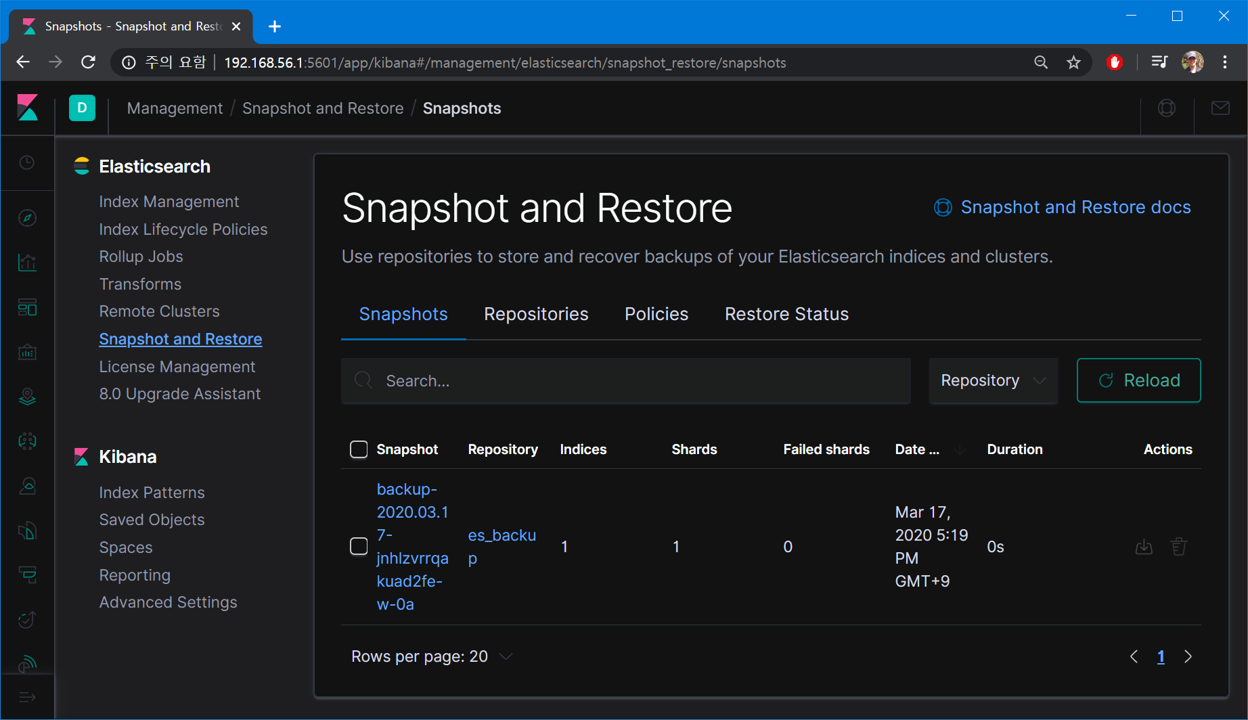Click the red extension icon in Chrome

pos(1115,62)
